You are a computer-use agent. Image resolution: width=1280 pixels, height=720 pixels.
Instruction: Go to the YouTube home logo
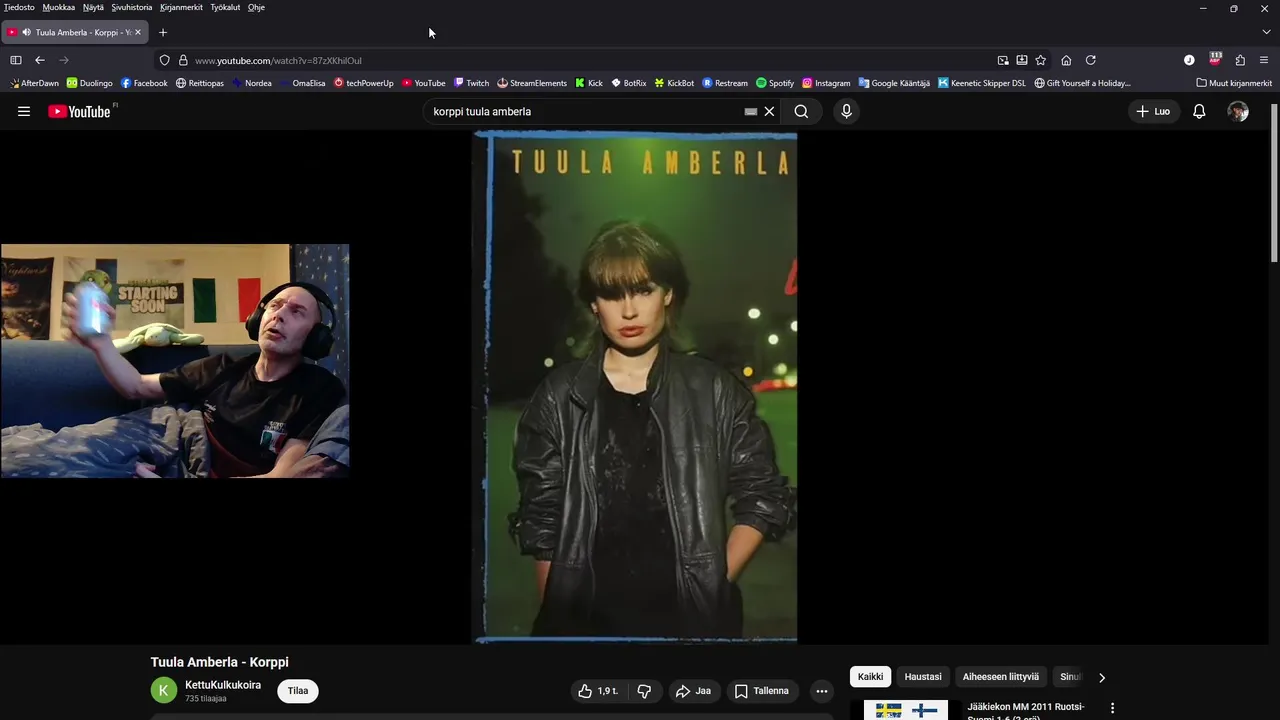(80, 111)
